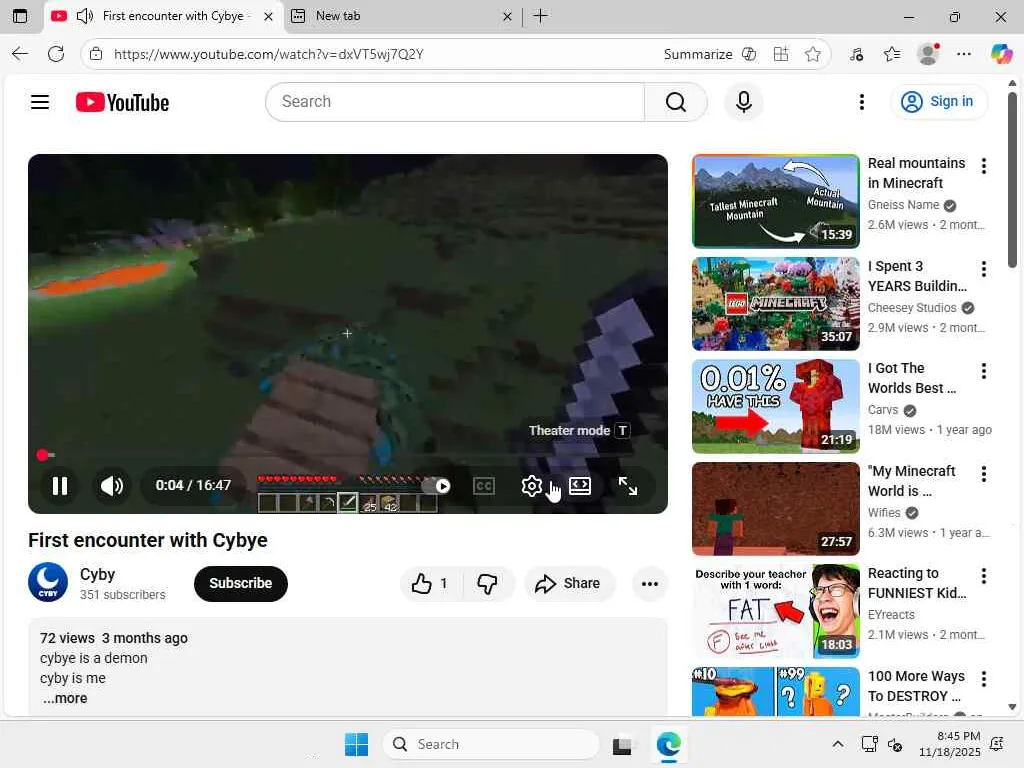Open a new browser tab plus
The height and width of the screenshot is (768, 1024).
541,16
